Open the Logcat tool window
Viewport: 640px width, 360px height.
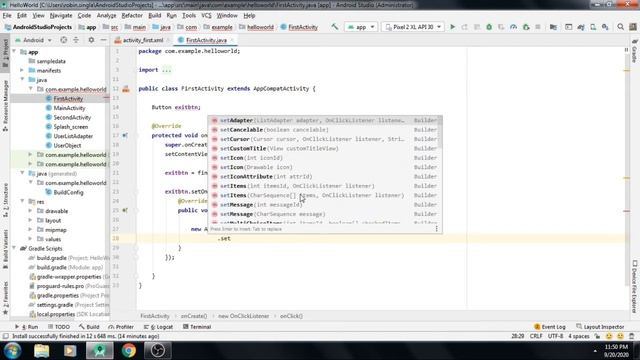(158, 327)
